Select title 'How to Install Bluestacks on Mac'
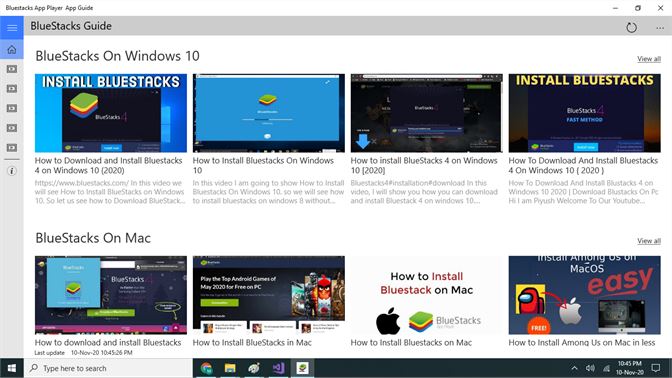 [411, 342]
